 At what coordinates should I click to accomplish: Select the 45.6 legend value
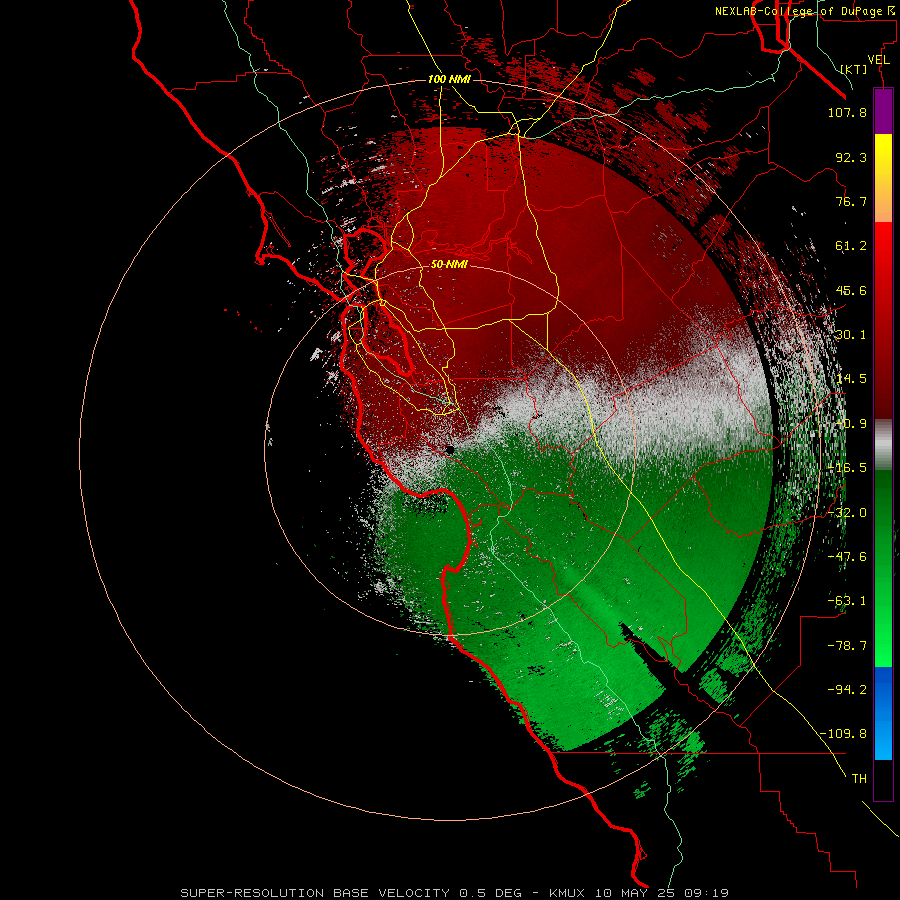coord(851,290)
